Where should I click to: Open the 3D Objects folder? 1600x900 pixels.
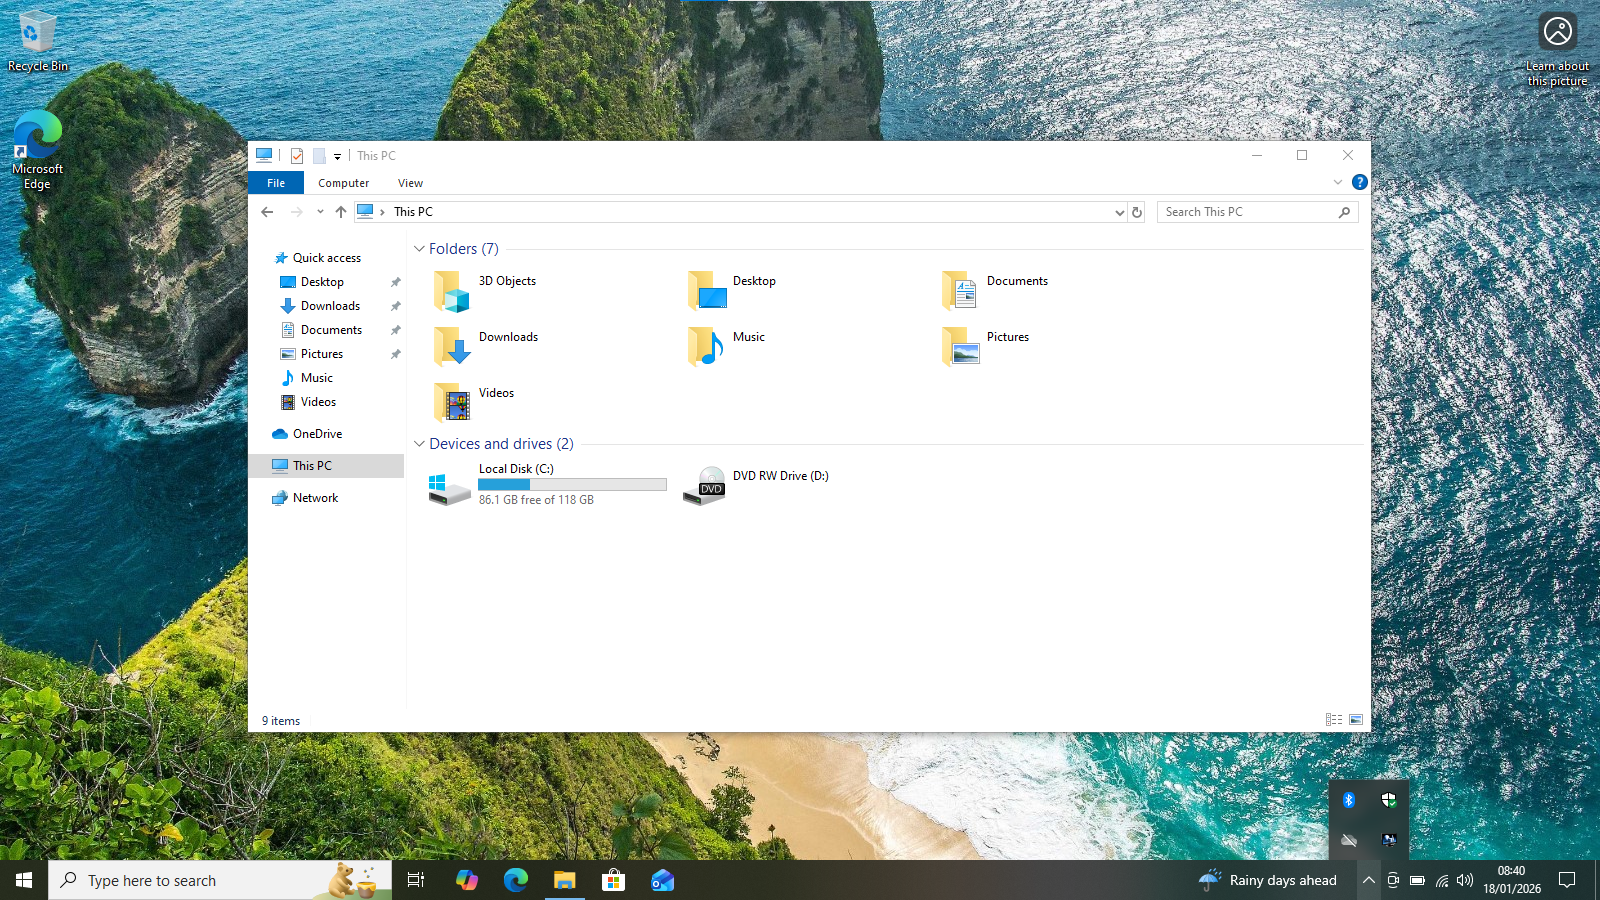452,291
